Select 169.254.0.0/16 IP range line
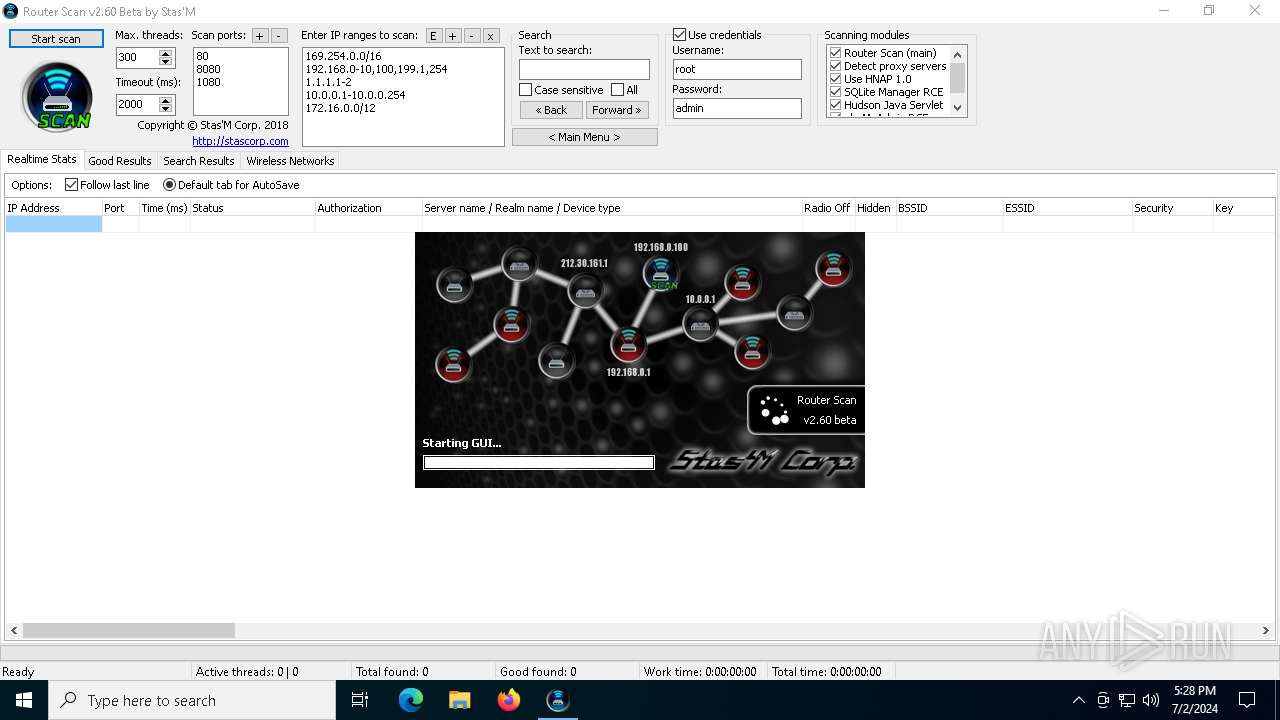This screenshot has height=720, width=1280. [x=343, y=56]
